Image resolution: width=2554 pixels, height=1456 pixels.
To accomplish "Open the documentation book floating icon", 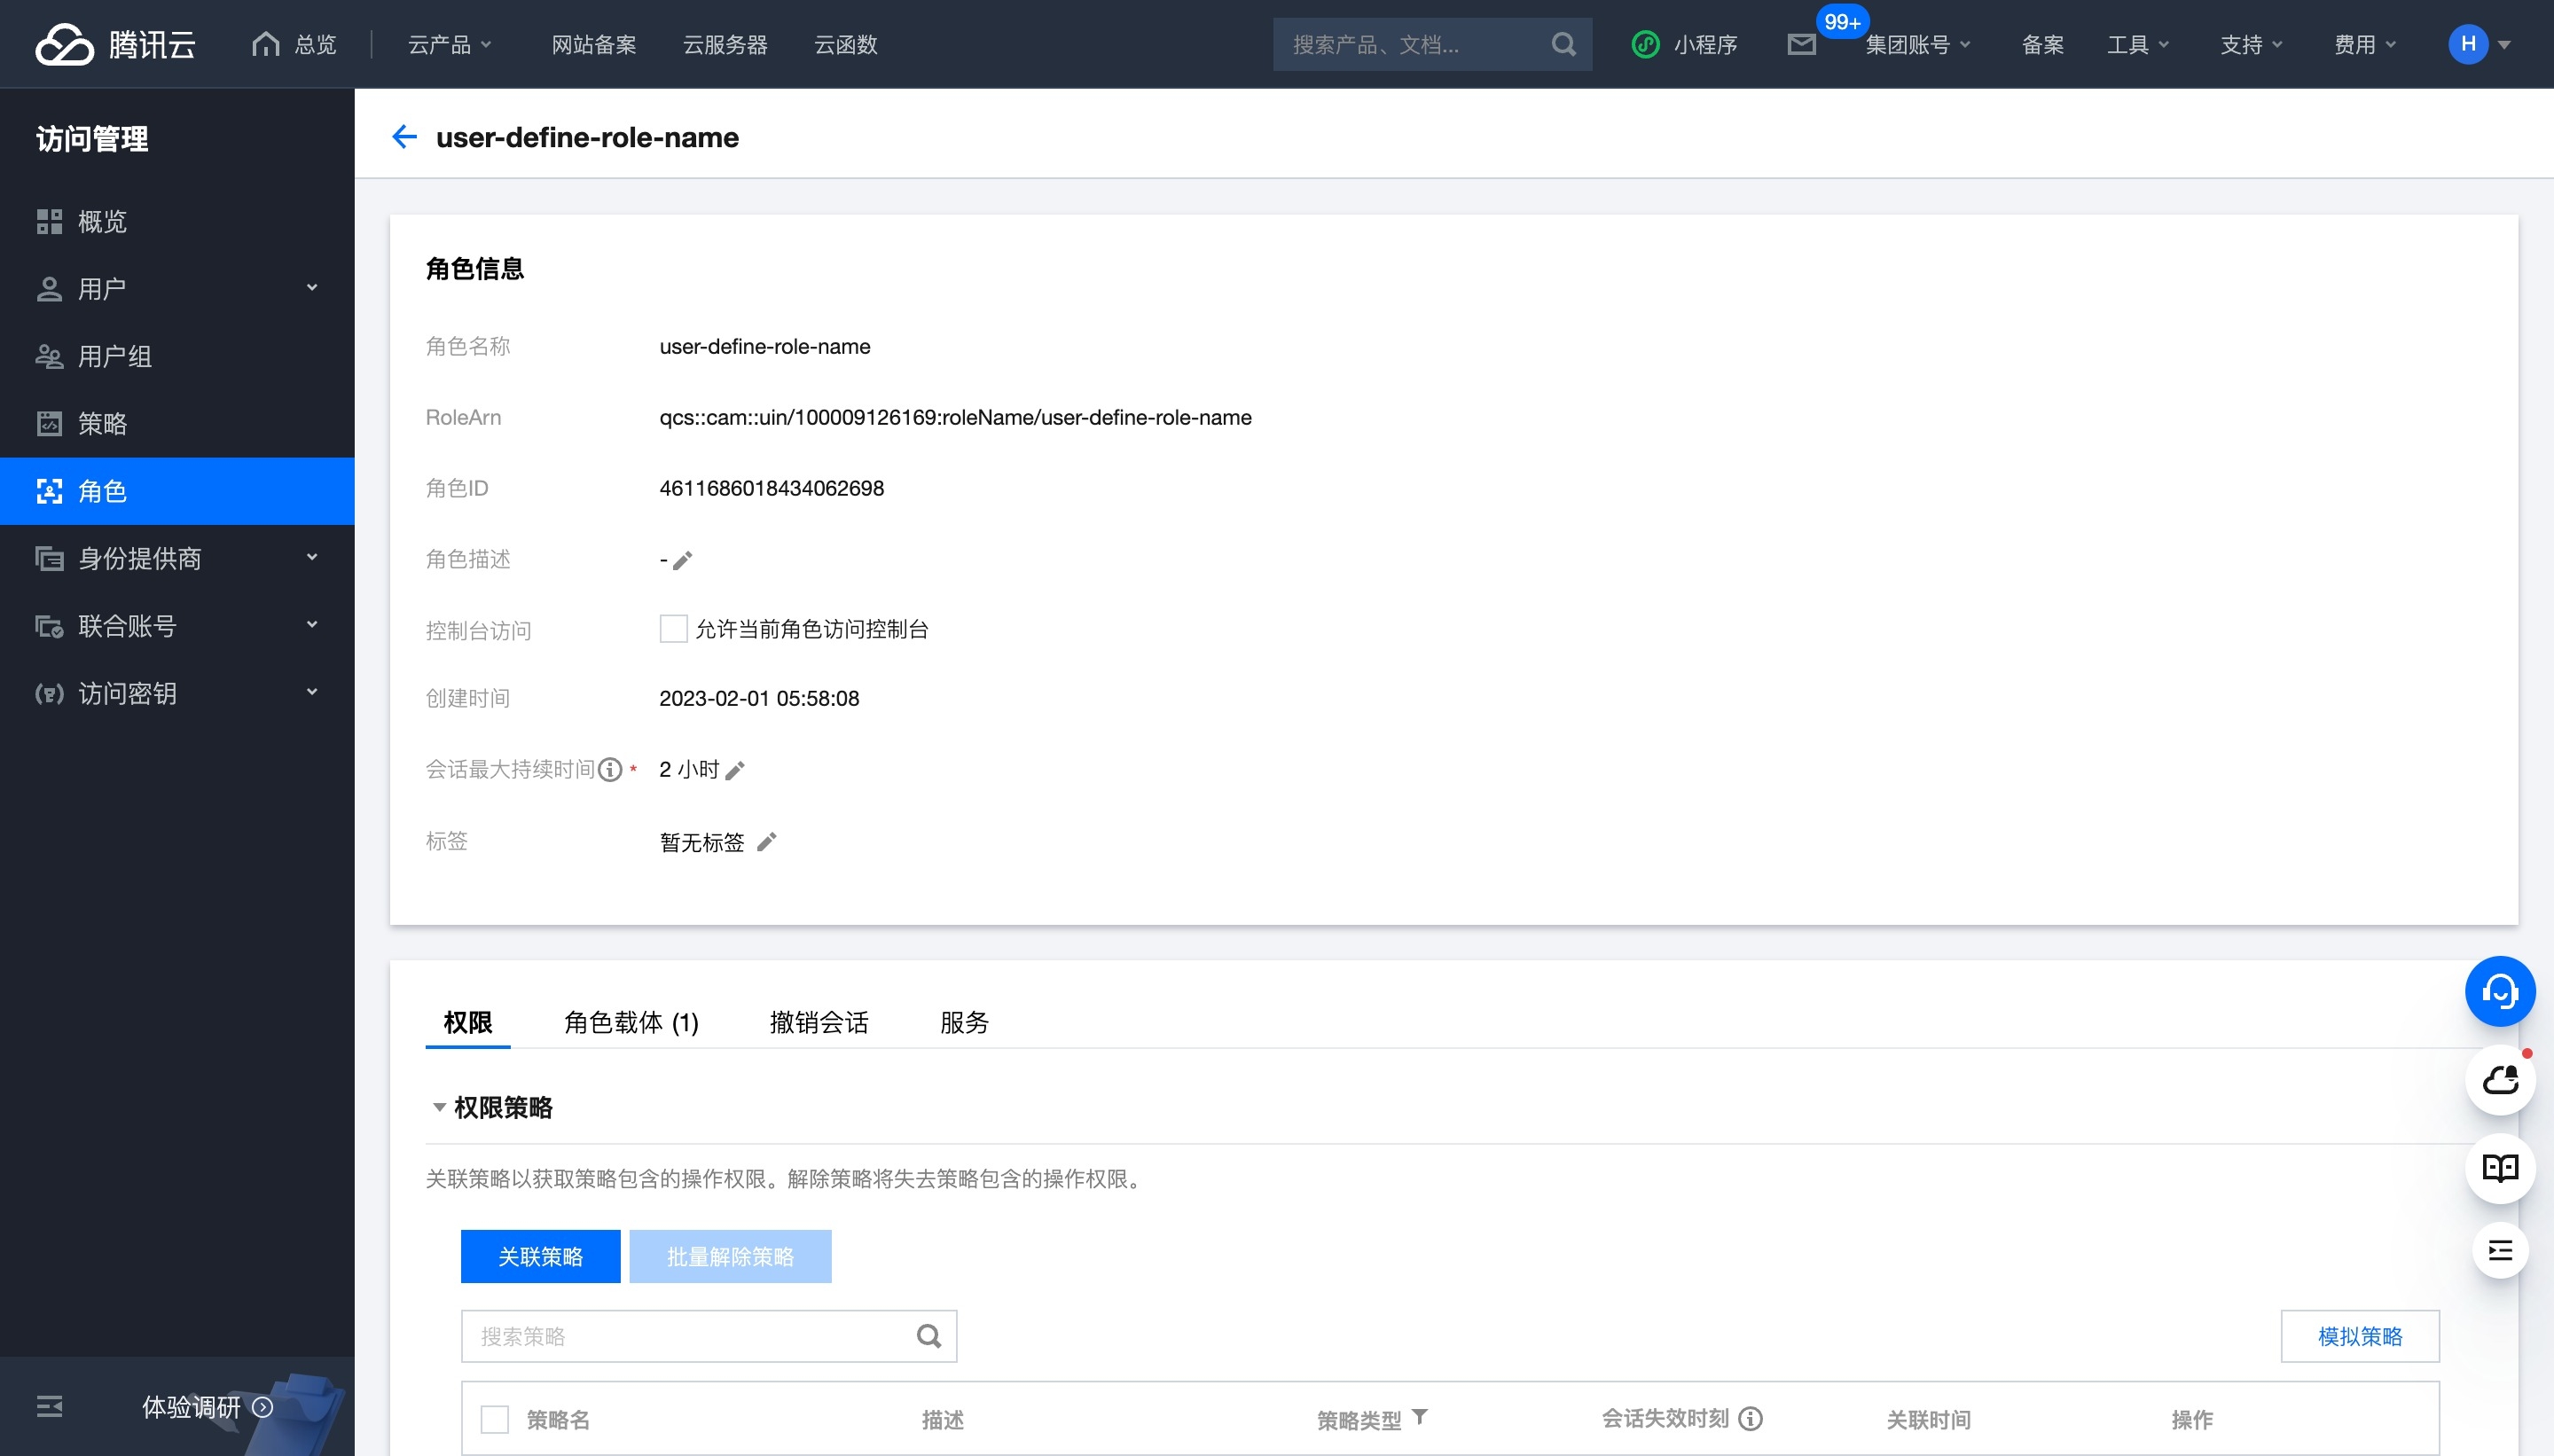I will 2499,1168.
